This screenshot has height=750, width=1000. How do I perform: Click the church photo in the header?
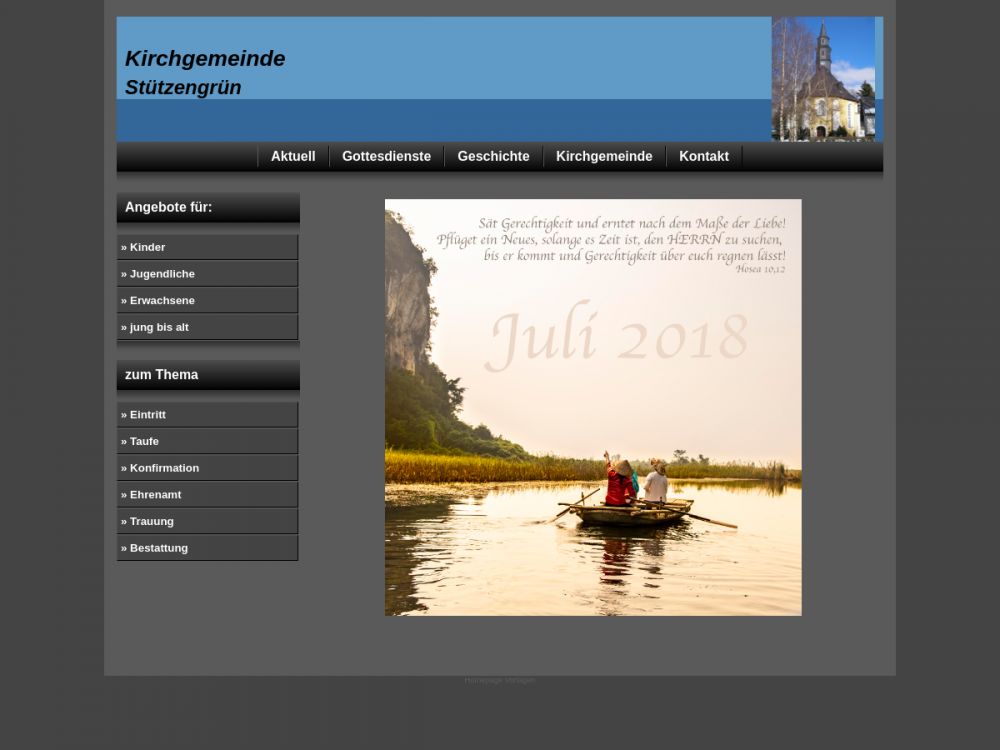tap(823, 79)
